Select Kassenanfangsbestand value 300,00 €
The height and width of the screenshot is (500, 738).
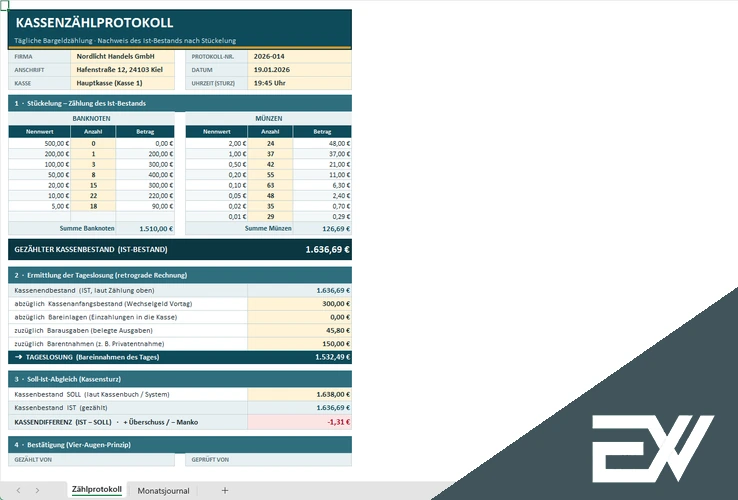click(299, 304)
